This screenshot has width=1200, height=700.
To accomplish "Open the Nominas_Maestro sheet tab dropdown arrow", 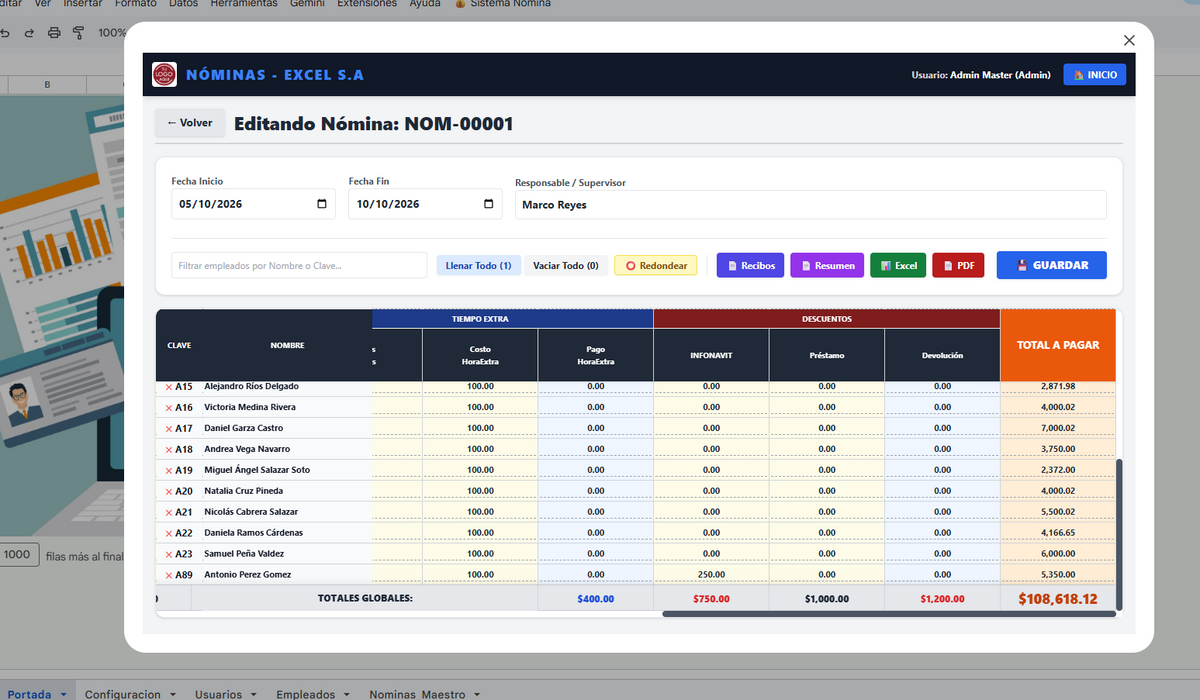I will (x=478, y=694).
